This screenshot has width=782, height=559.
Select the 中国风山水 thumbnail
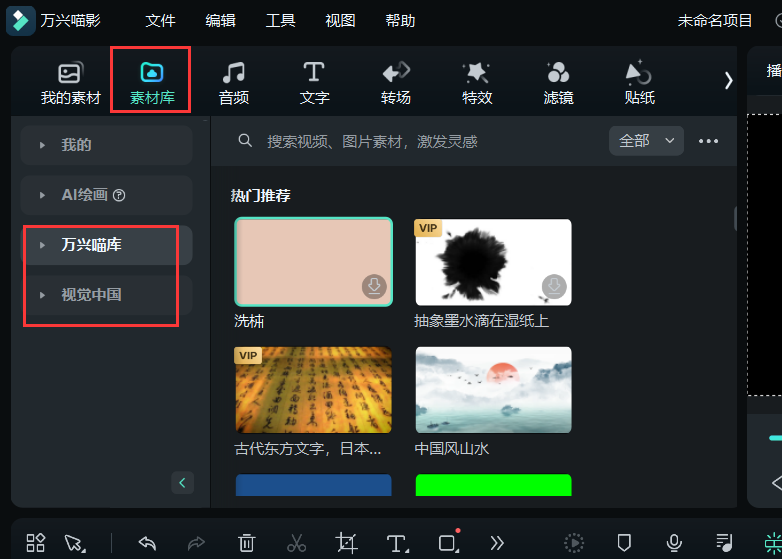point(493,390)
